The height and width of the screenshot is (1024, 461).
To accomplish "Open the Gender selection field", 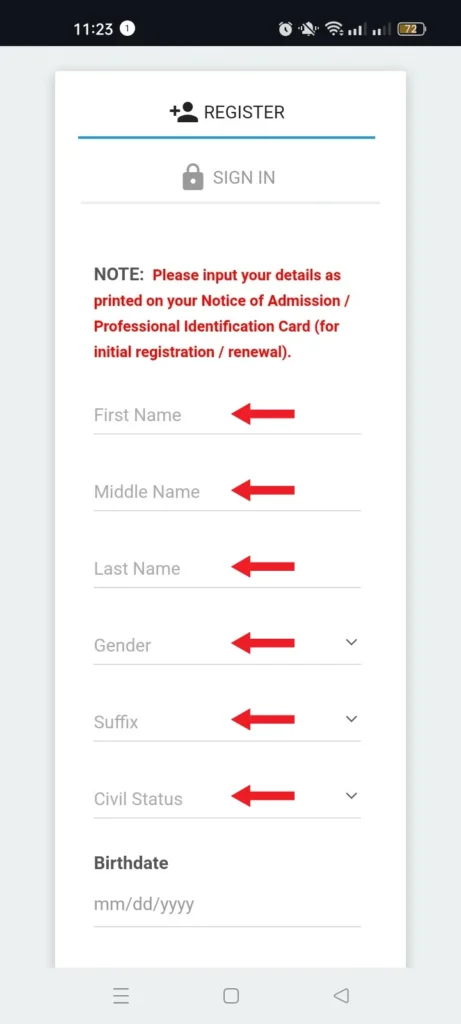I will click(x=227, y=645).
